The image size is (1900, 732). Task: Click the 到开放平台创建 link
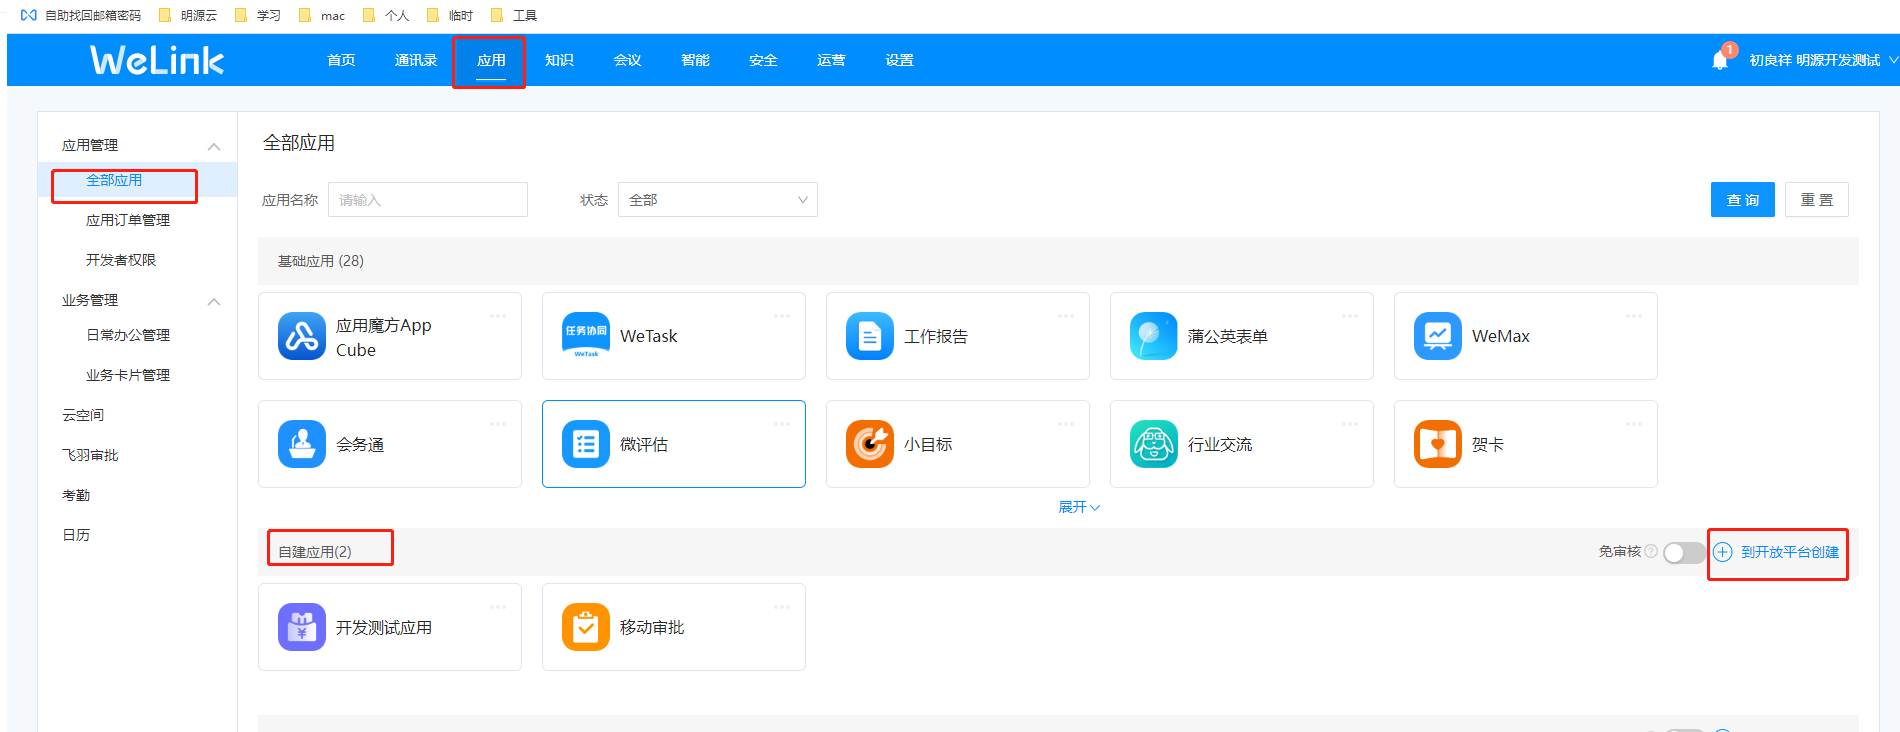coord(1777,552)
